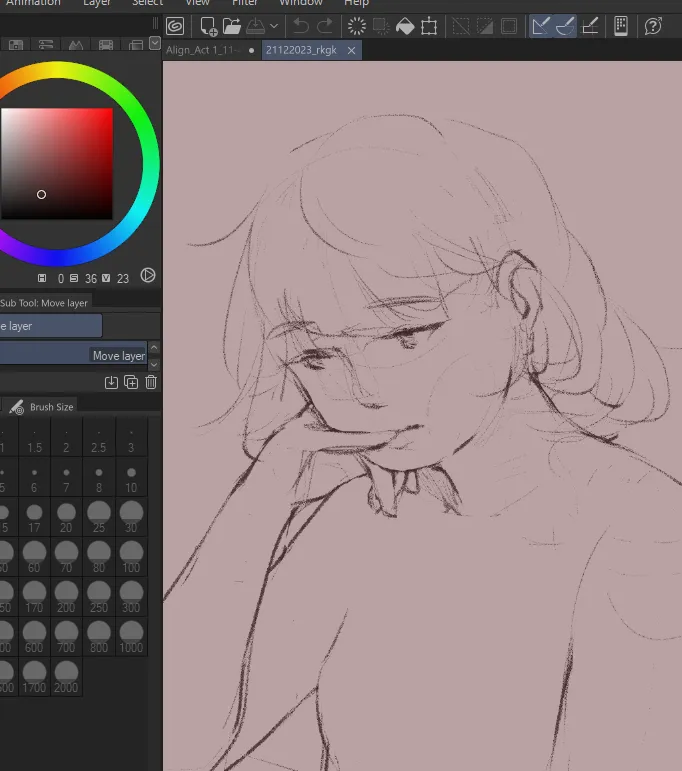The height and width of the screenshot is (771, 682).
Task: Click the sub tool list up arrow
Action: point(154,348)
